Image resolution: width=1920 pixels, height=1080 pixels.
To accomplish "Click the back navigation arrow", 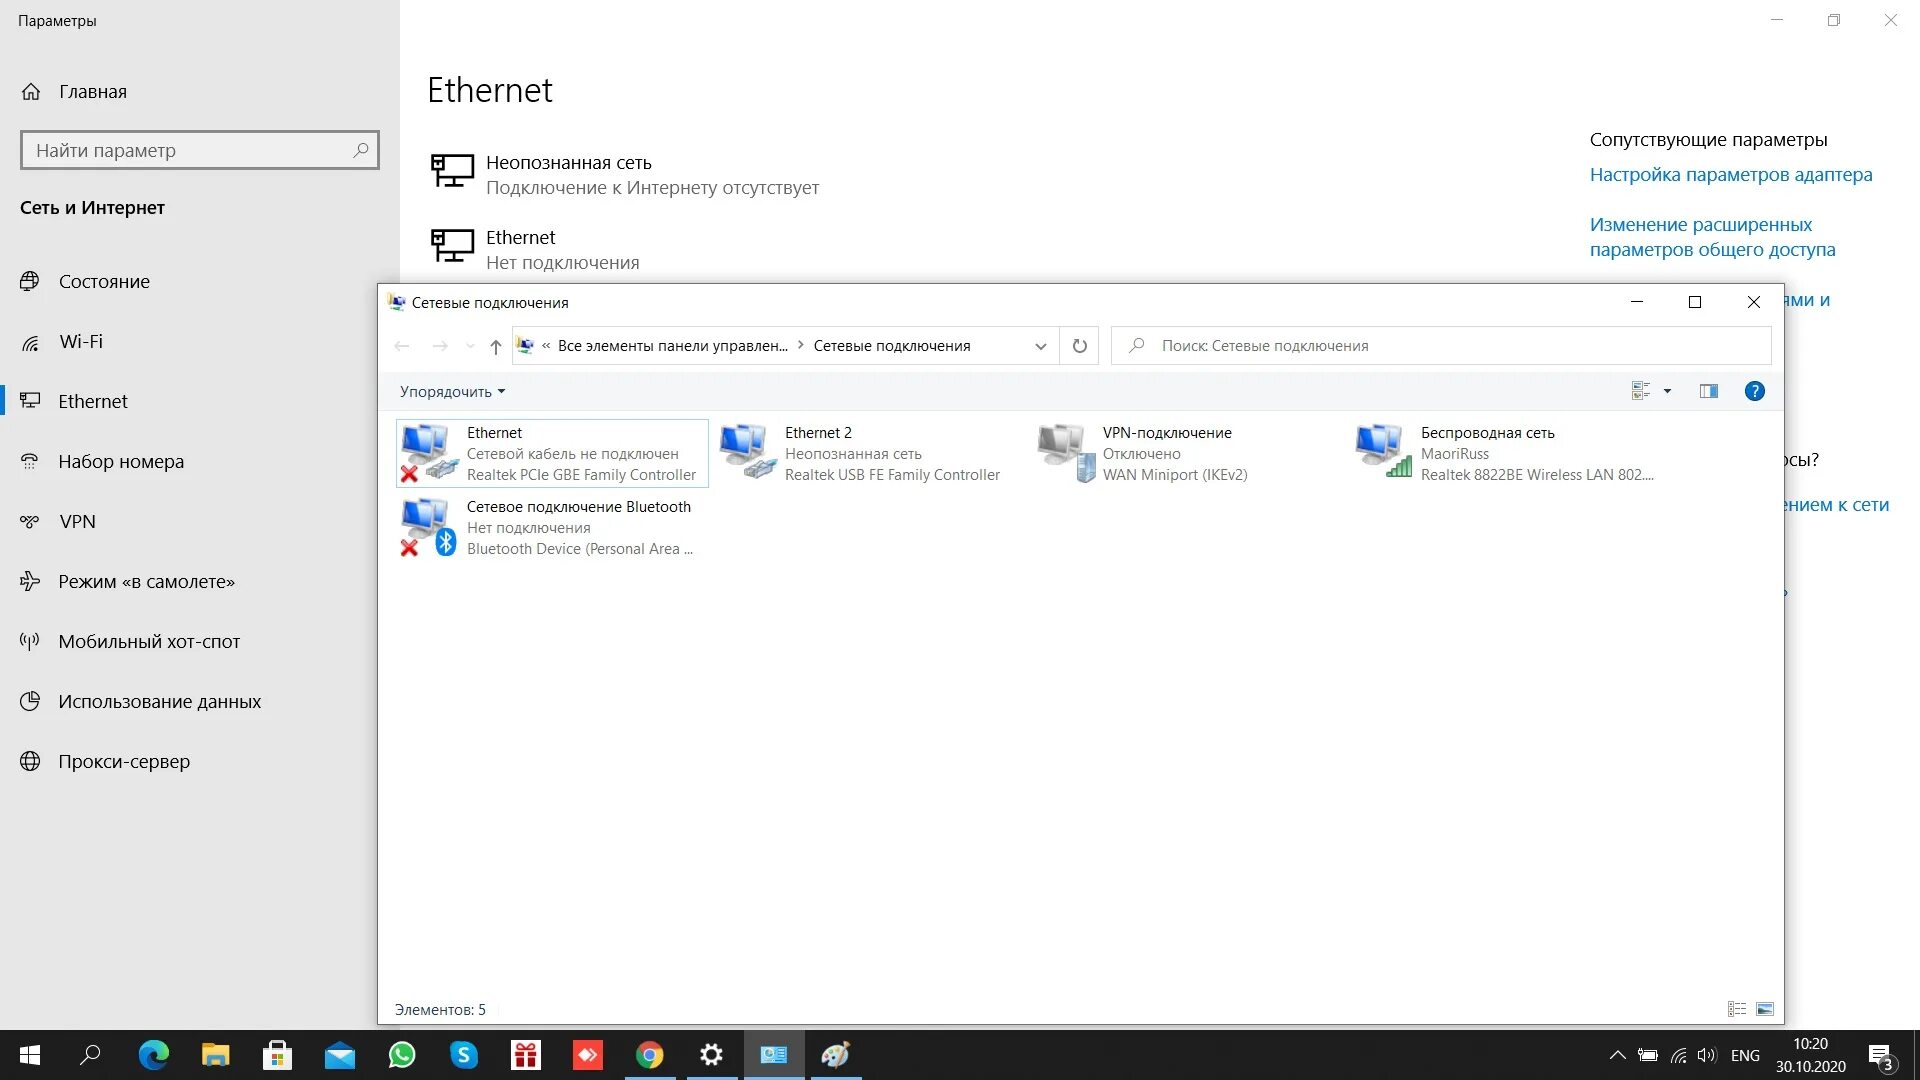I will click(x=402, y=346).
